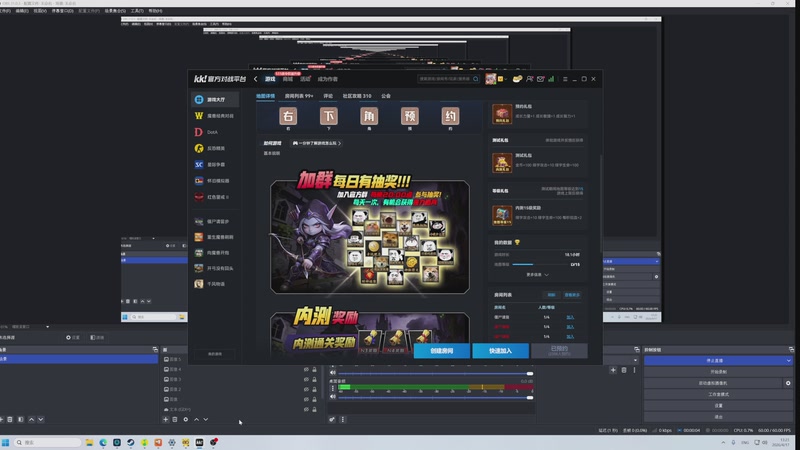Image resolution: width=800 pixels, height=450 pixels.
Task: Toggle visibility eye for 文本 (GDI+) source
Action: (306, 409)
